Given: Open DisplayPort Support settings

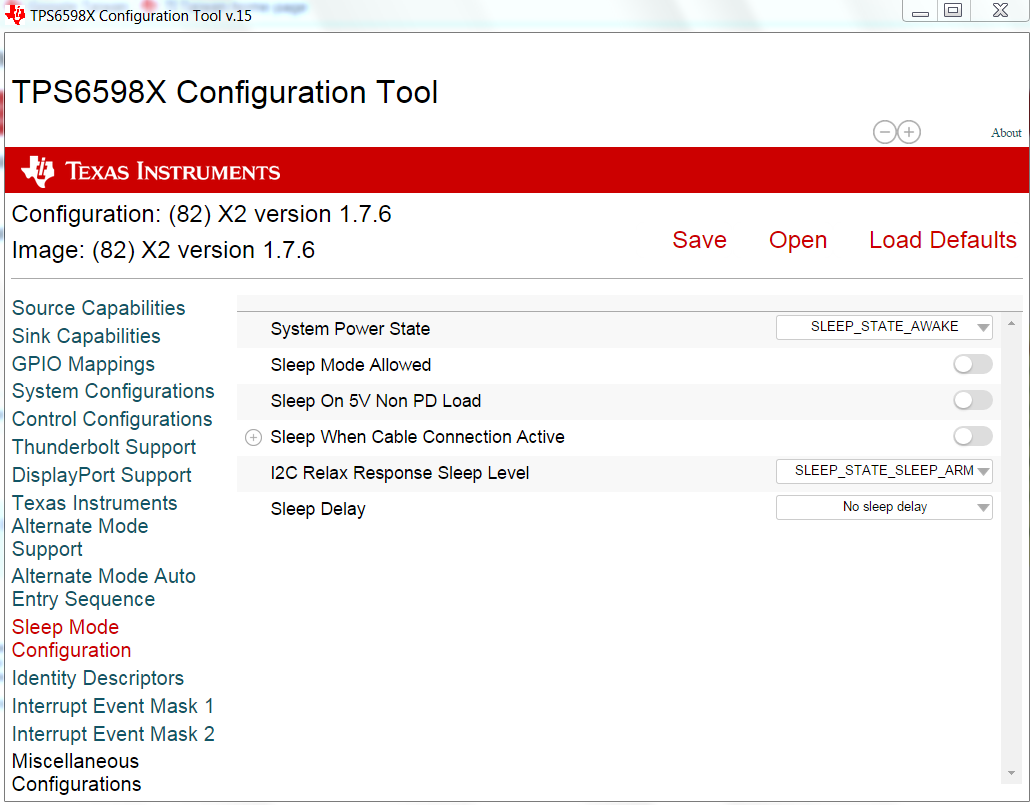Looking at the screenshot, I should pos(102,475).
